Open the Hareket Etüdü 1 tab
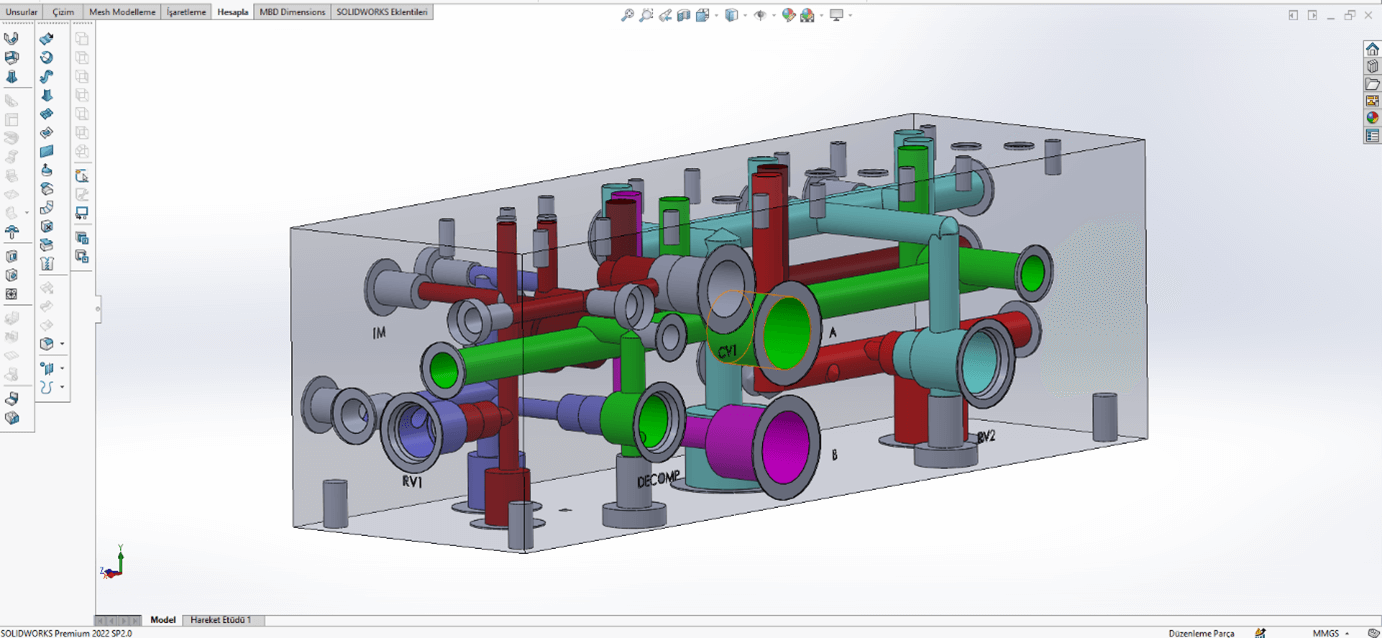The image size is (1382, 638). [x=221, y=620]
